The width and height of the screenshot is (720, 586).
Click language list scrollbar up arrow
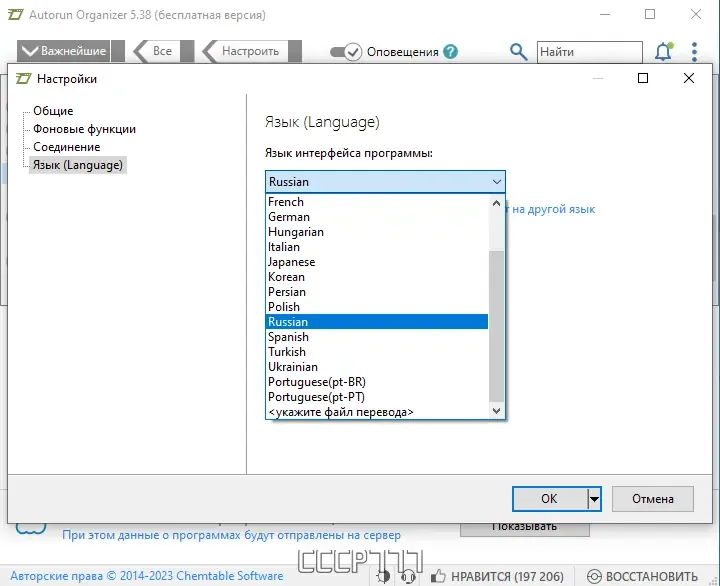(496, 203)
